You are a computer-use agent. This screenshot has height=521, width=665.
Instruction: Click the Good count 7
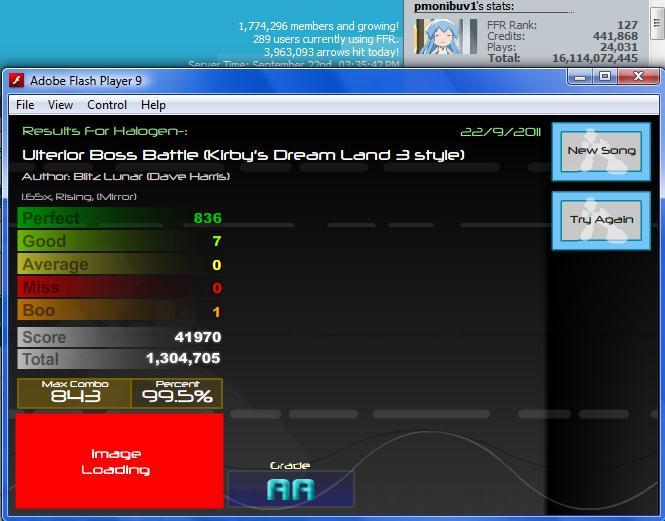[x=217, y=241]
